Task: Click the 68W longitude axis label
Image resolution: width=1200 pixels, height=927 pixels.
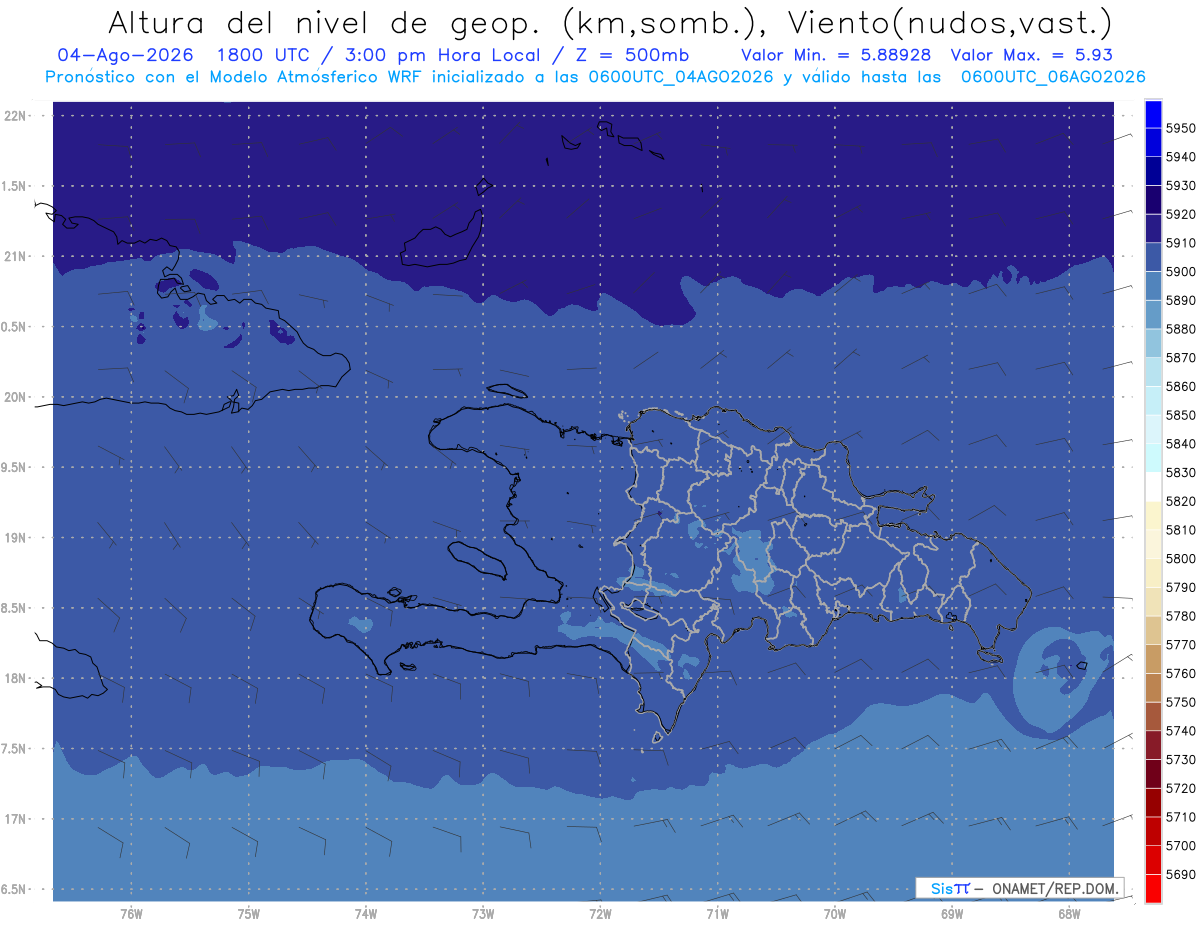Action: pyautogui.click(x=1069, y=913)
